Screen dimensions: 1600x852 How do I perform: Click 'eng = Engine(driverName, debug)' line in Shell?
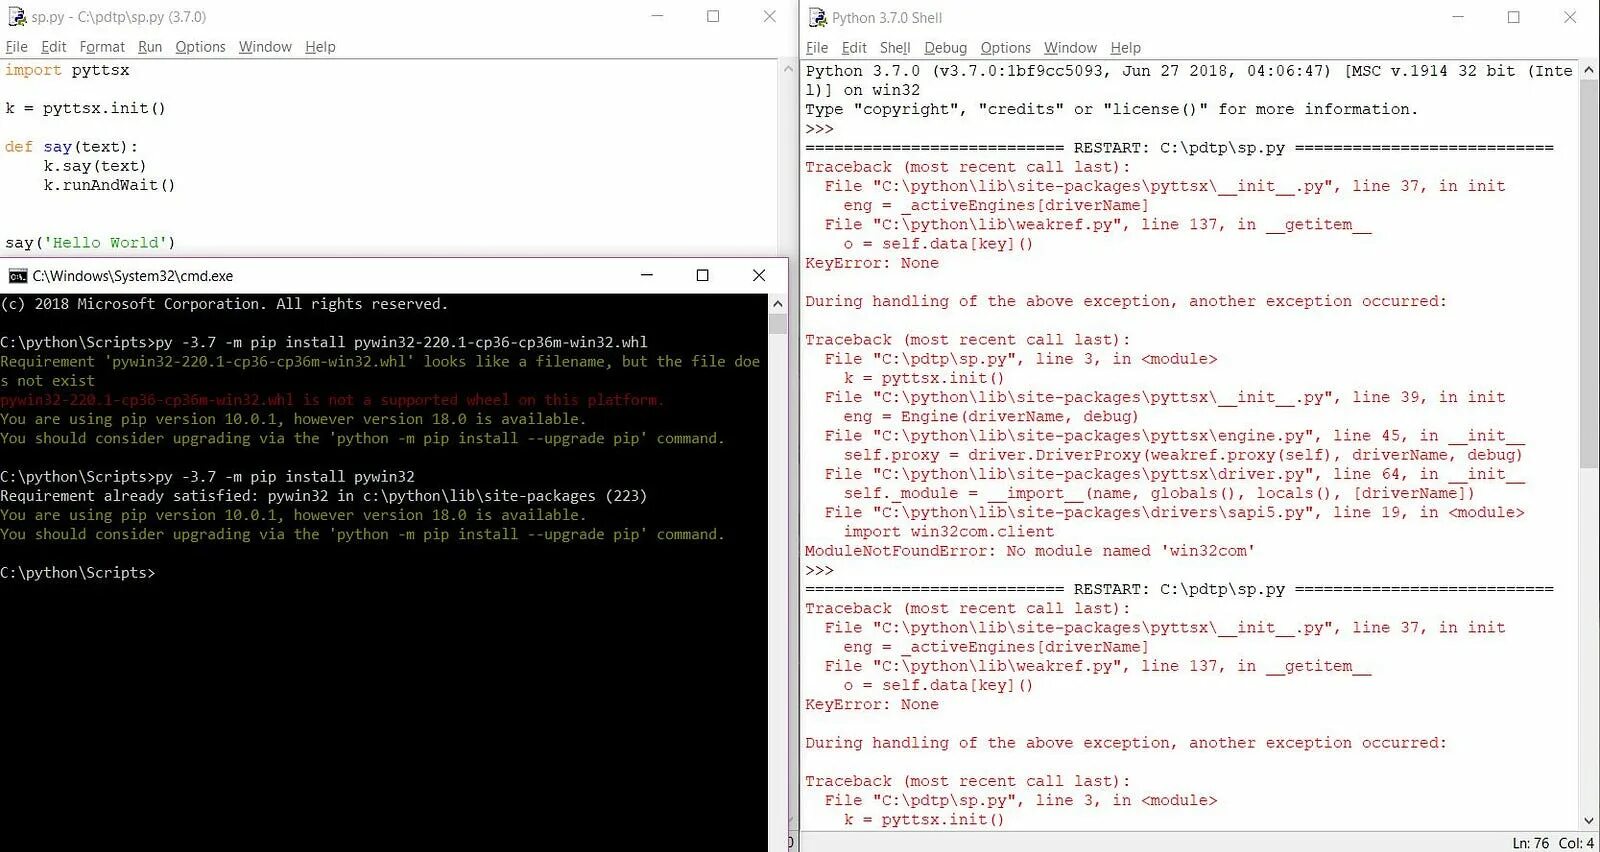991,417
